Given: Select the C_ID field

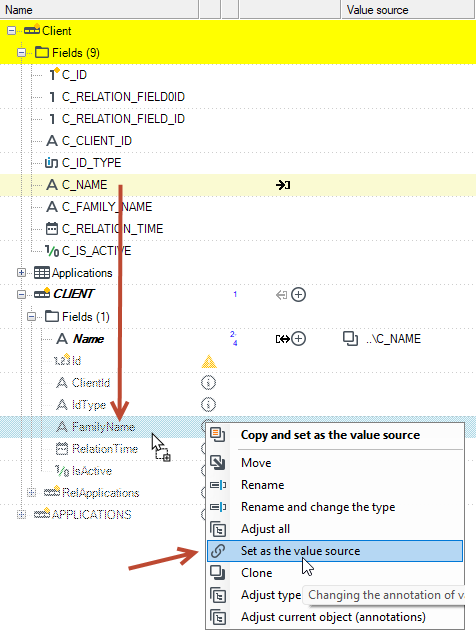Looking at the screenshot, I should pyautogui.click(x=74, y=75).
